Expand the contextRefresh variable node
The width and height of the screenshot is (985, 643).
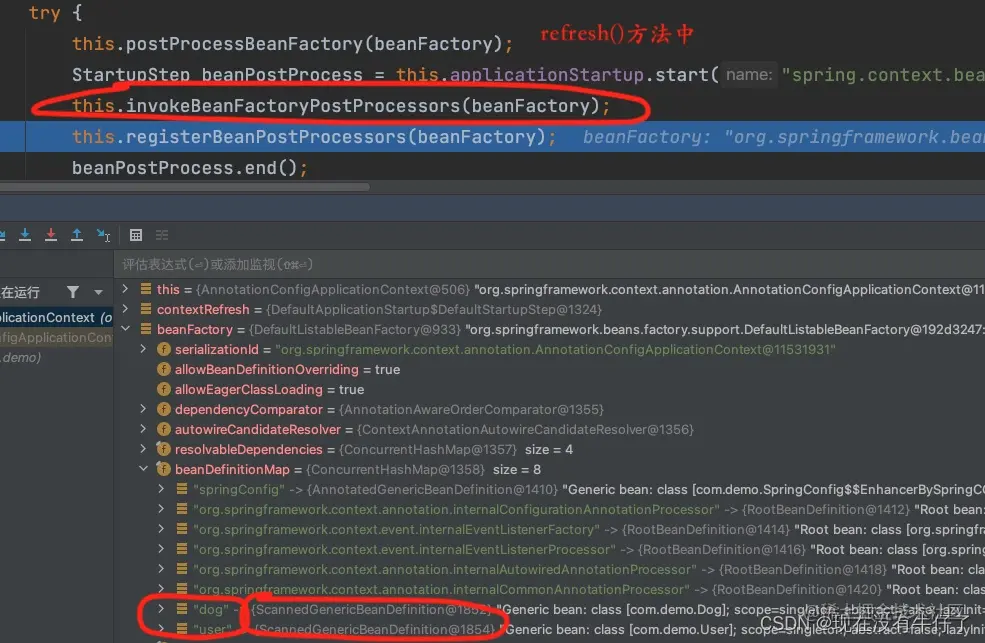125,309
